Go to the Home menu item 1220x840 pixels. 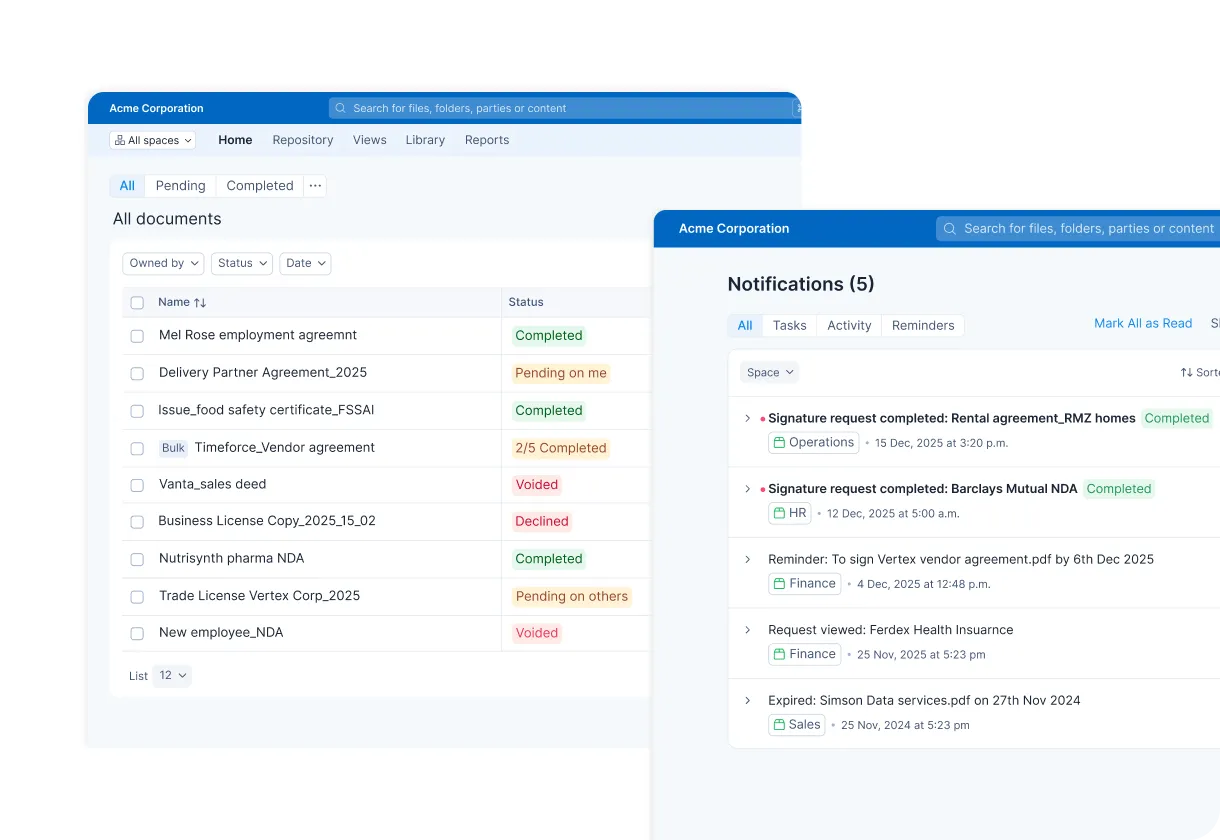[235, 140]
